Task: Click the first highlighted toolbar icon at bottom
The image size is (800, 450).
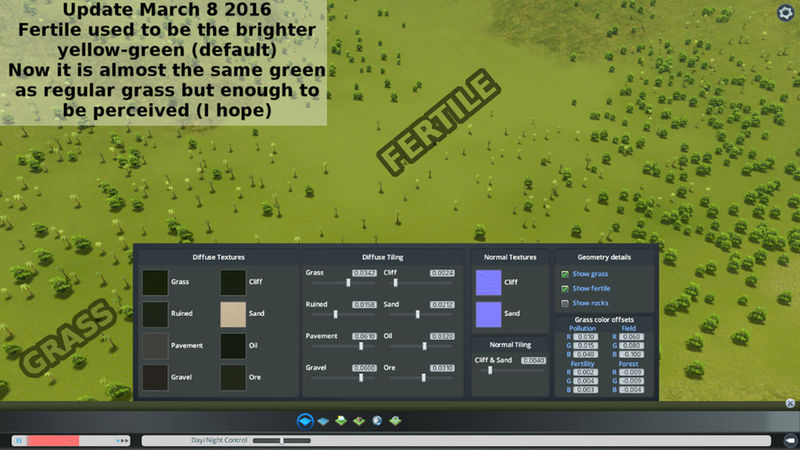Action: coord(304,421)
